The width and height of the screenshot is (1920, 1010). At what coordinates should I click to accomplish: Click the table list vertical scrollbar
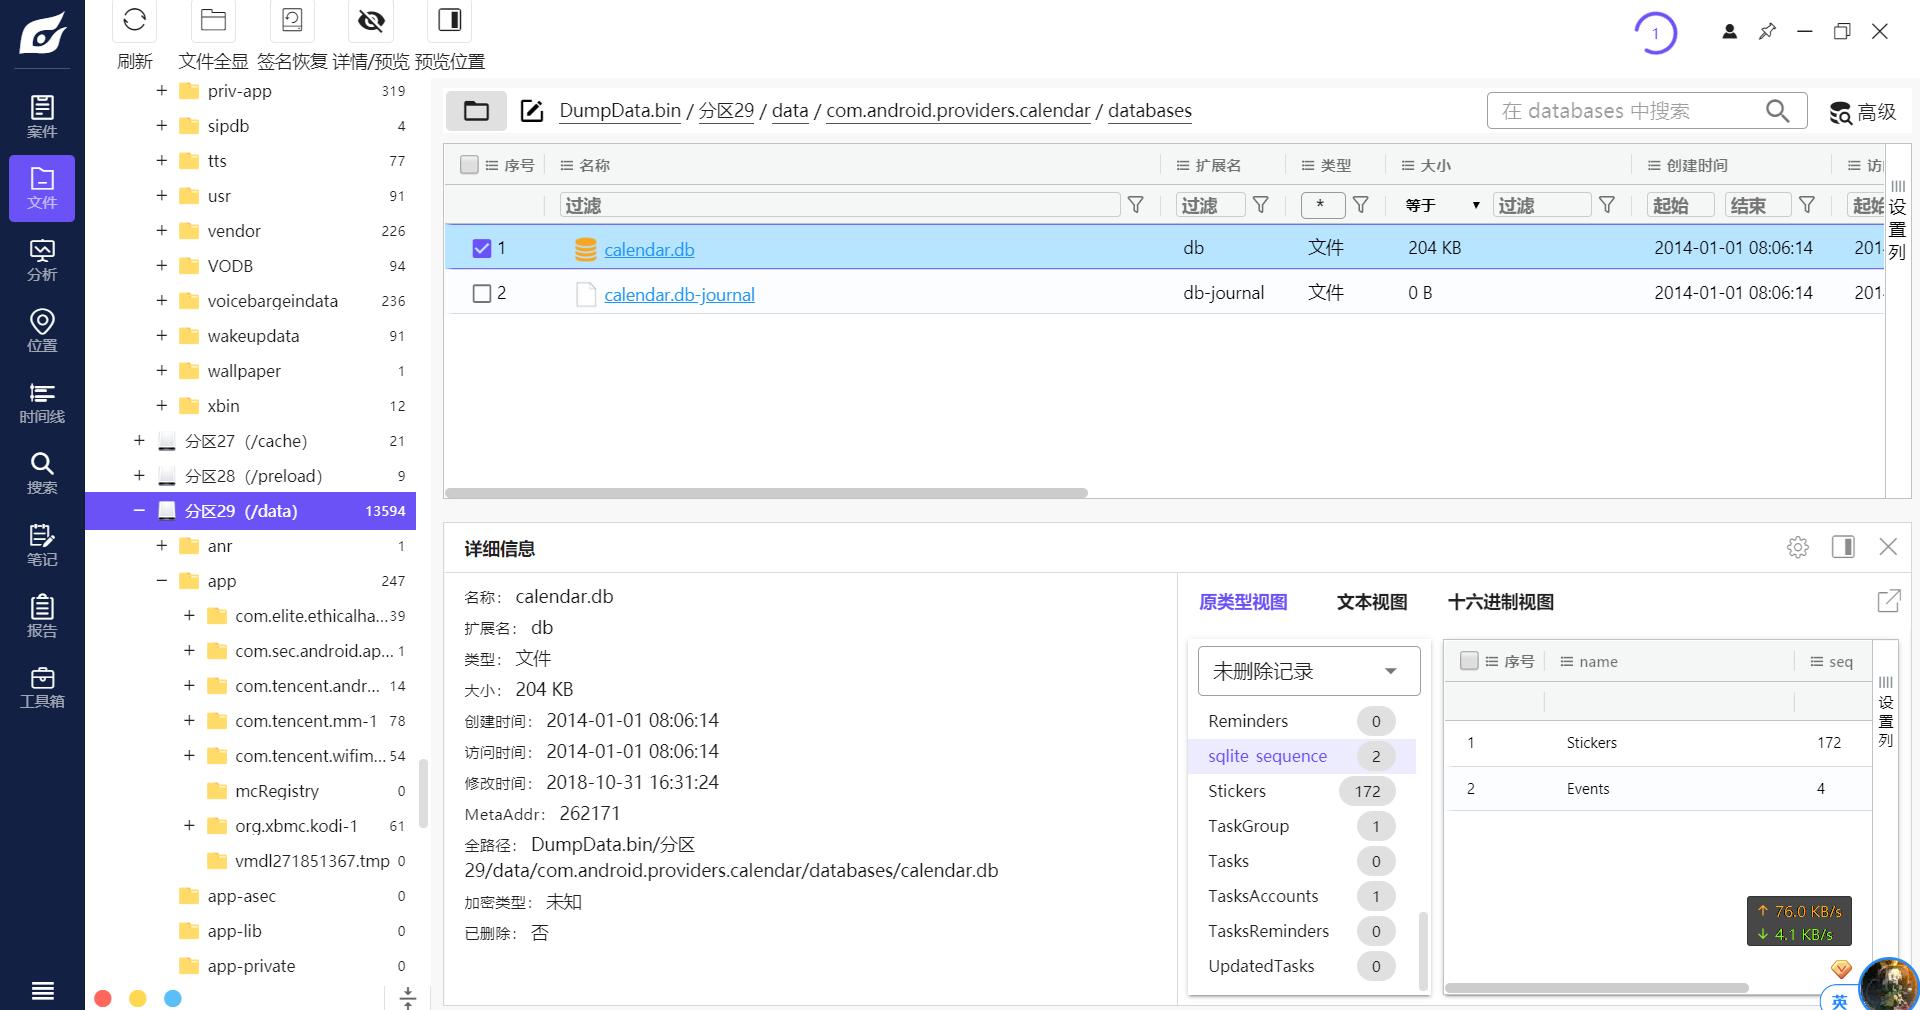pyautogui.click(x=1423, y=950)
